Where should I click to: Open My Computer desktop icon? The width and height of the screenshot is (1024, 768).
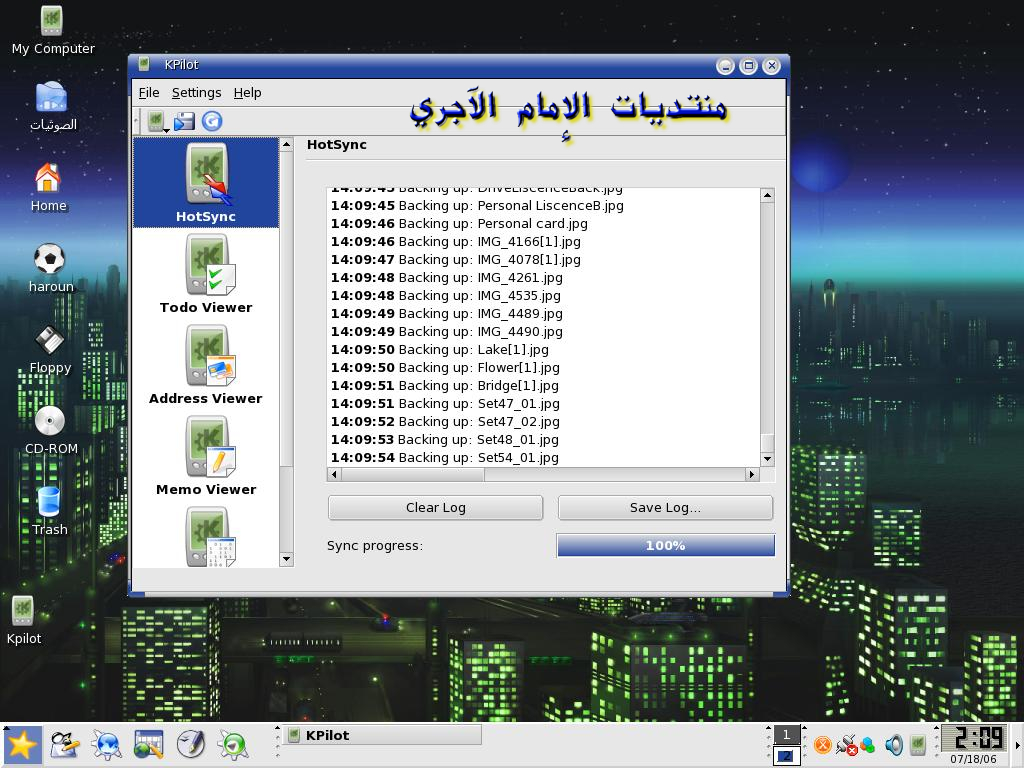53,30
